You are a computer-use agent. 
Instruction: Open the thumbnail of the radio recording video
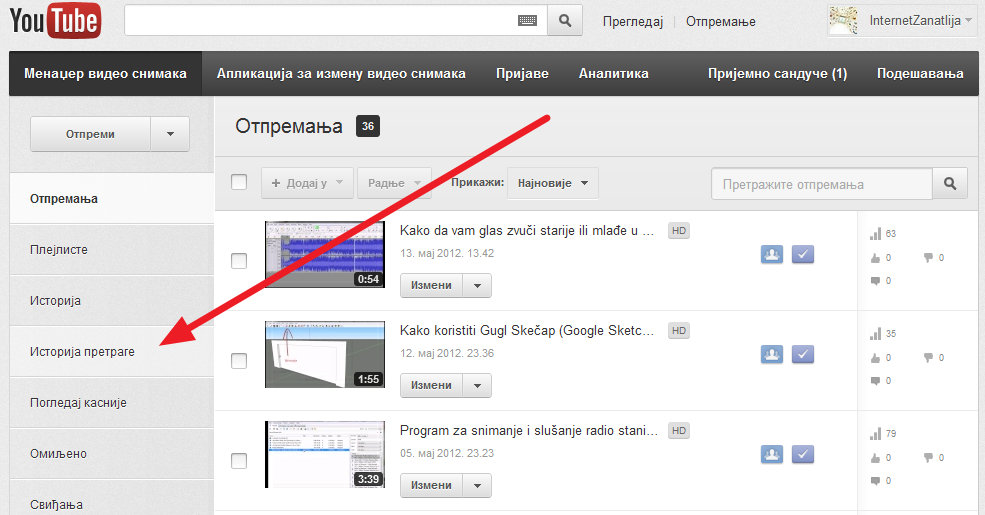(x=323, y=454)
